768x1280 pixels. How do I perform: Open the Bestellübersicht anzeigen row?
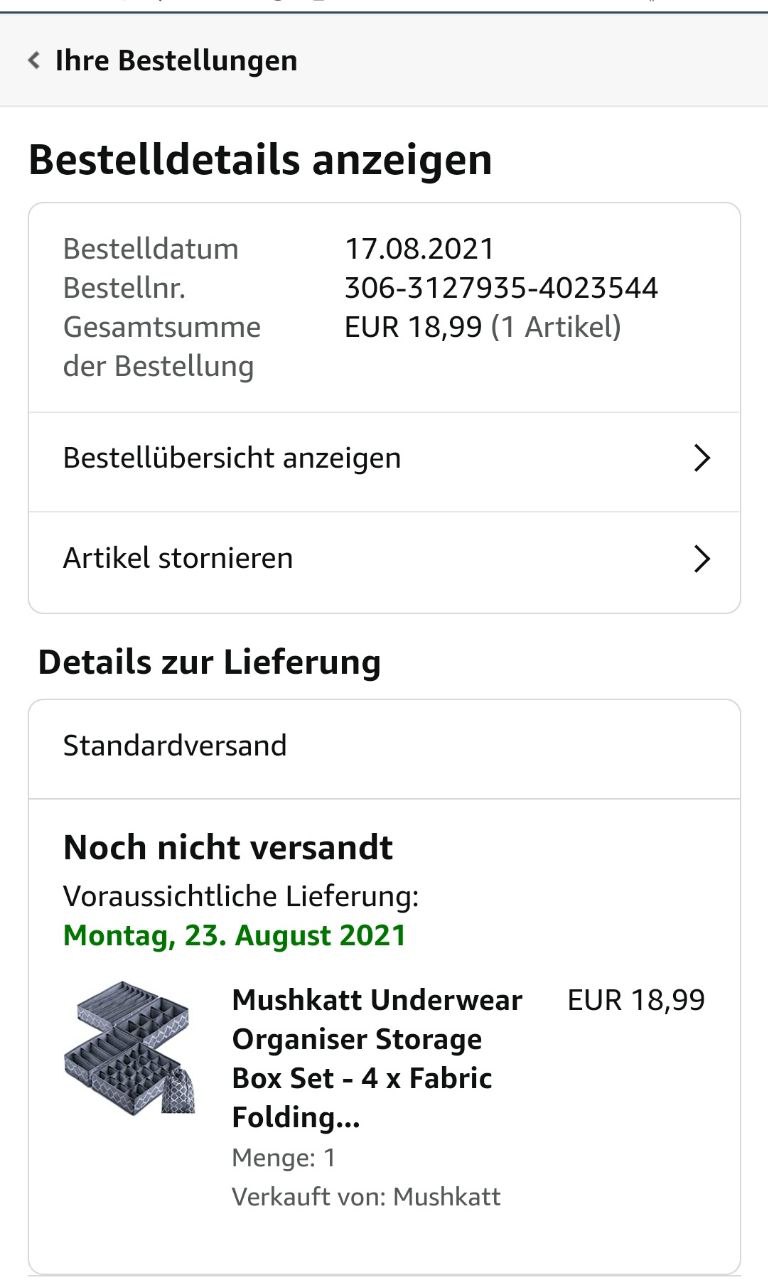tap(384, 459)
